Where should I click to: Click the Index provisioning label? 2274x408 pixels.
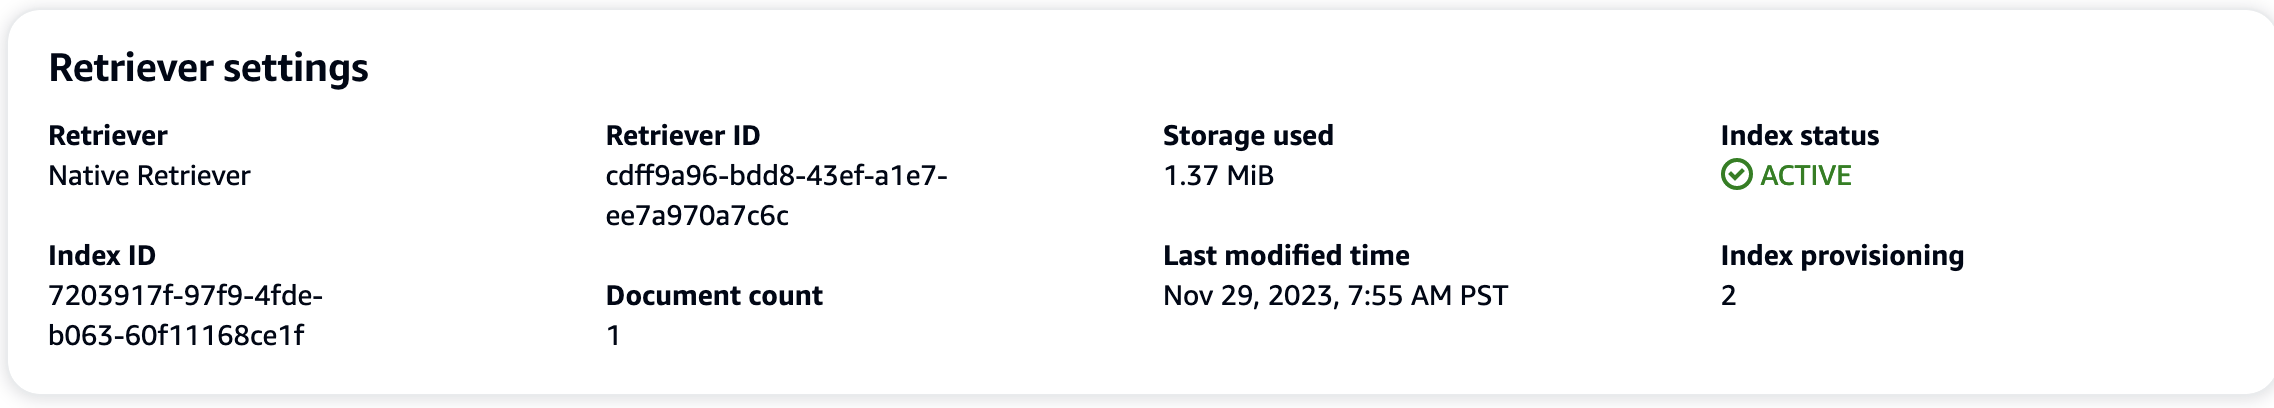[1842, 255]
